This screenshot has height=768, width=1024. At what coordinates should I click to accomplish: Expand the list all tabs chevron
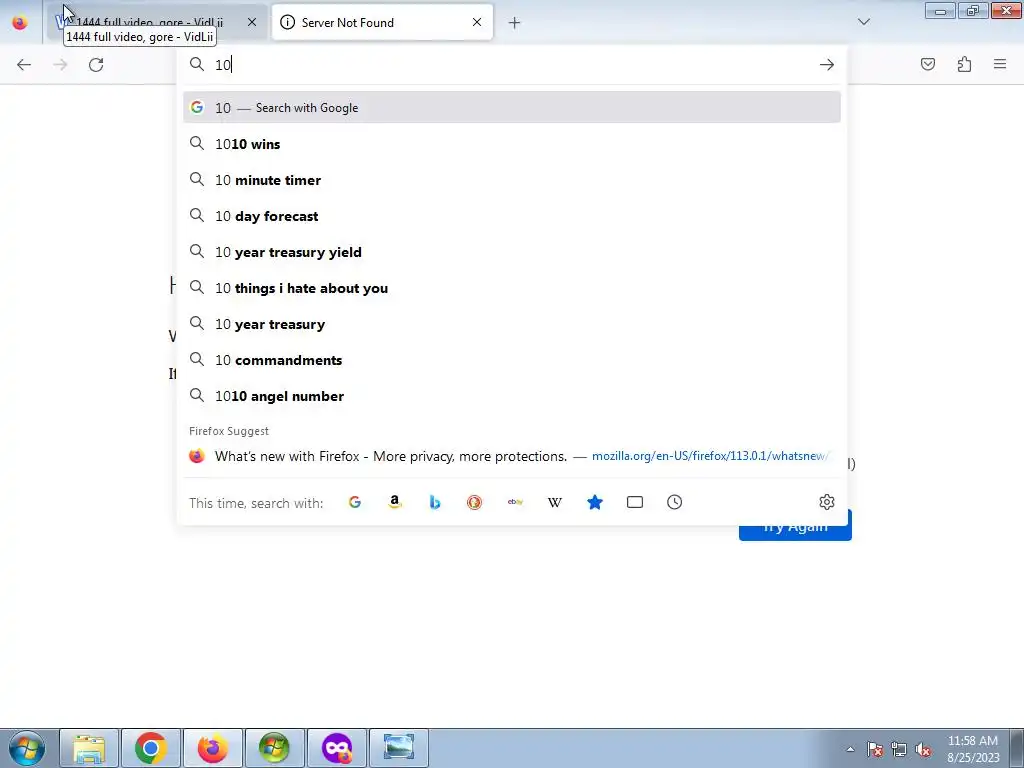click(864, 22)
